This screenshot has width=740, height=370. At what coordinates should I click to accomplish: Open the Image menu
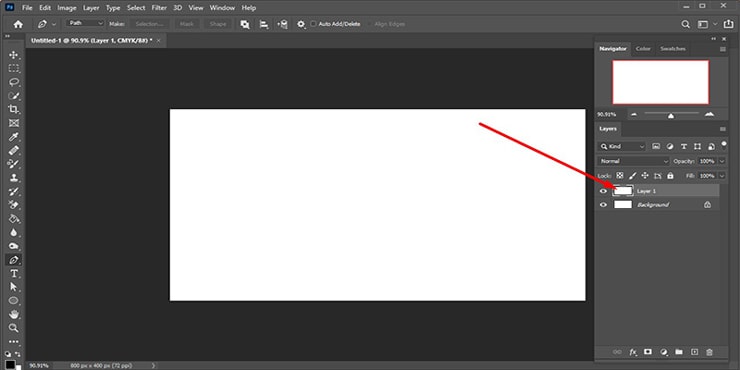pos(67,8)
